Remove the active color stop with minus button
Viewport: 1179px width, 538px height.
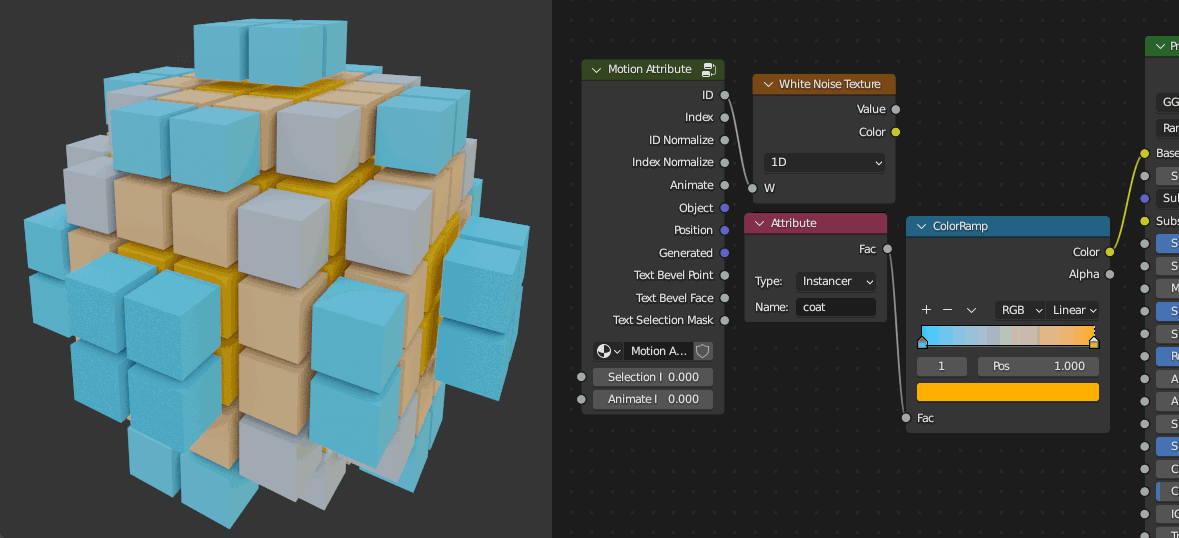[947, 310]
